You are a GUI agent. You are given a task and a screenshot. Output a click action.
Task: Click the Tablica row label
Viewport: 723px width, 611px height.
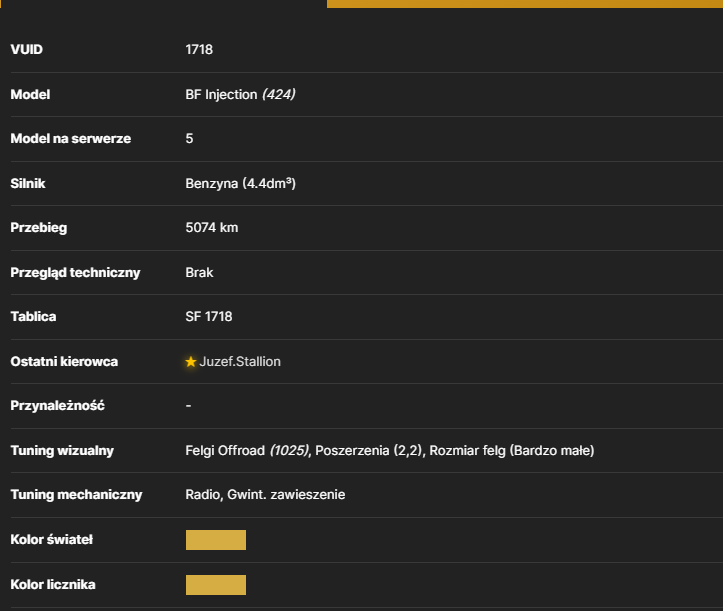[x=33, y=317]
